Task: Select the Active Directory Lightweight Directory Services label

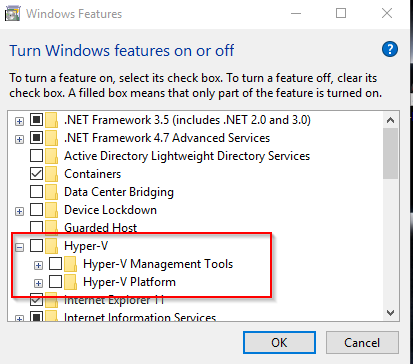Action: pyautogui.click(x=187, y=156)
